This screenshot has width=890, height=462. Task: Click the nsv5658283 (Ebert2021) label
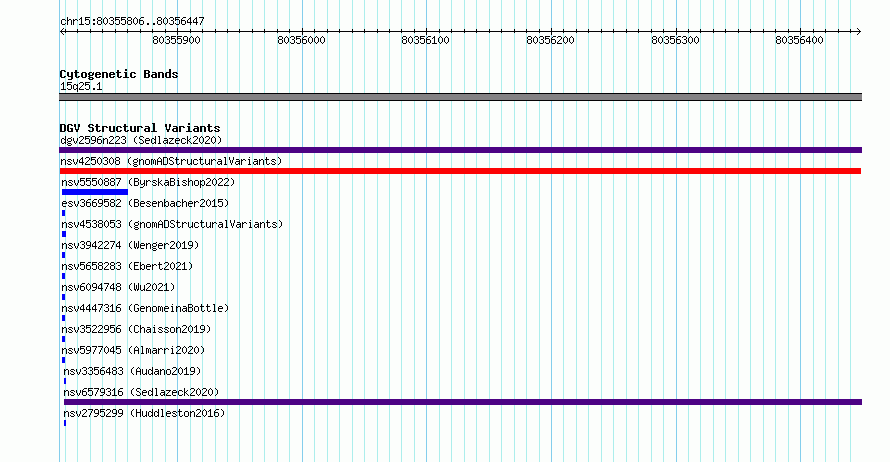(x=127, y=266)
